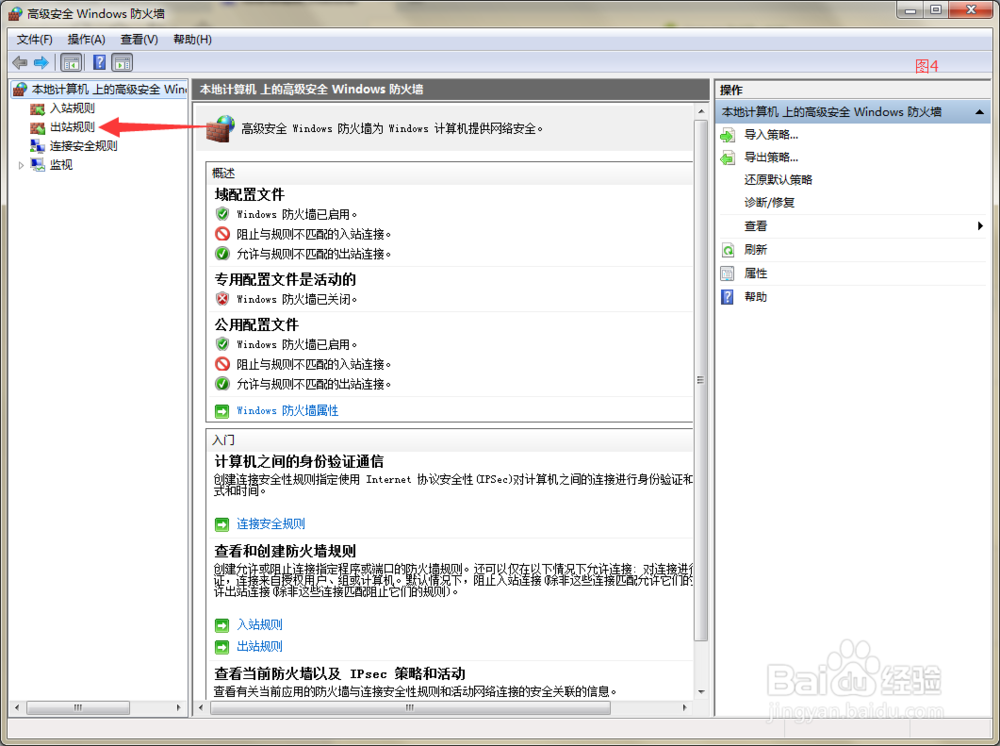
Task: Open the 操作(A) menu
Action: [x=86, y=40]
